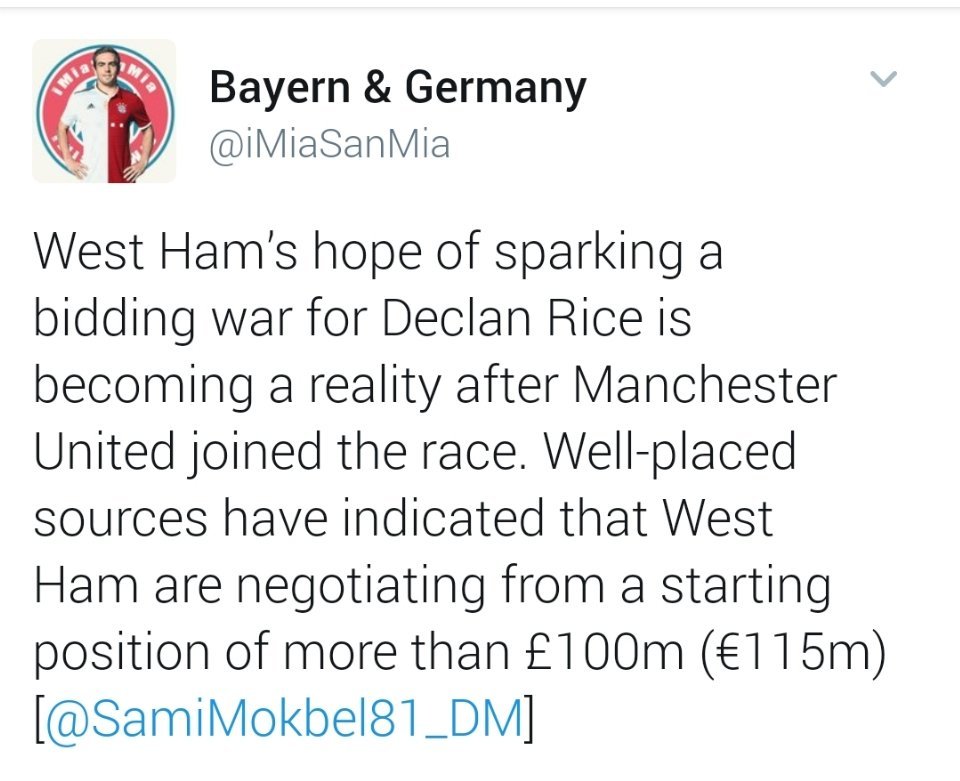Screen dimensions: 960x781
Task: Click the word 'Germany' in account name
Action: pos(496,90)
